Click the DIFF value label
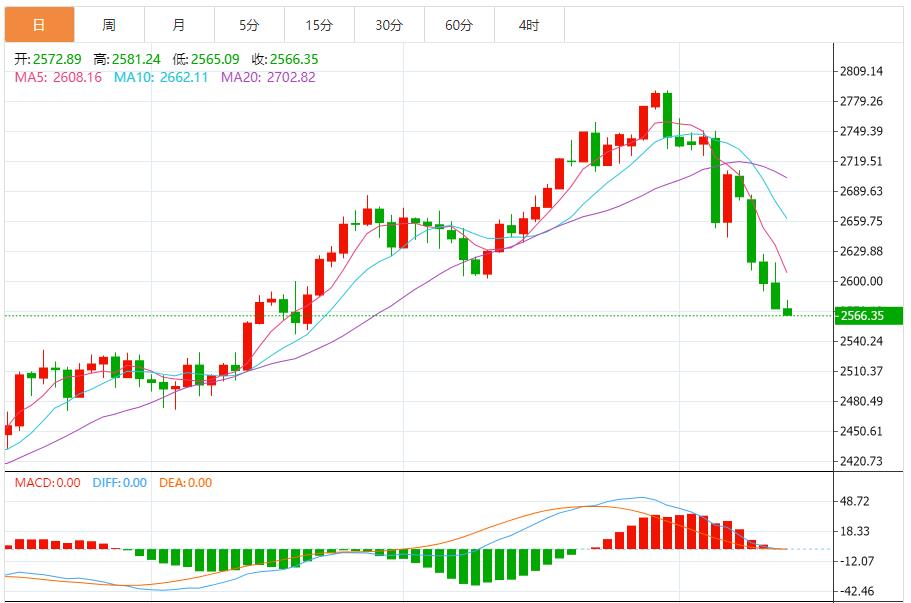 (120, 483)
